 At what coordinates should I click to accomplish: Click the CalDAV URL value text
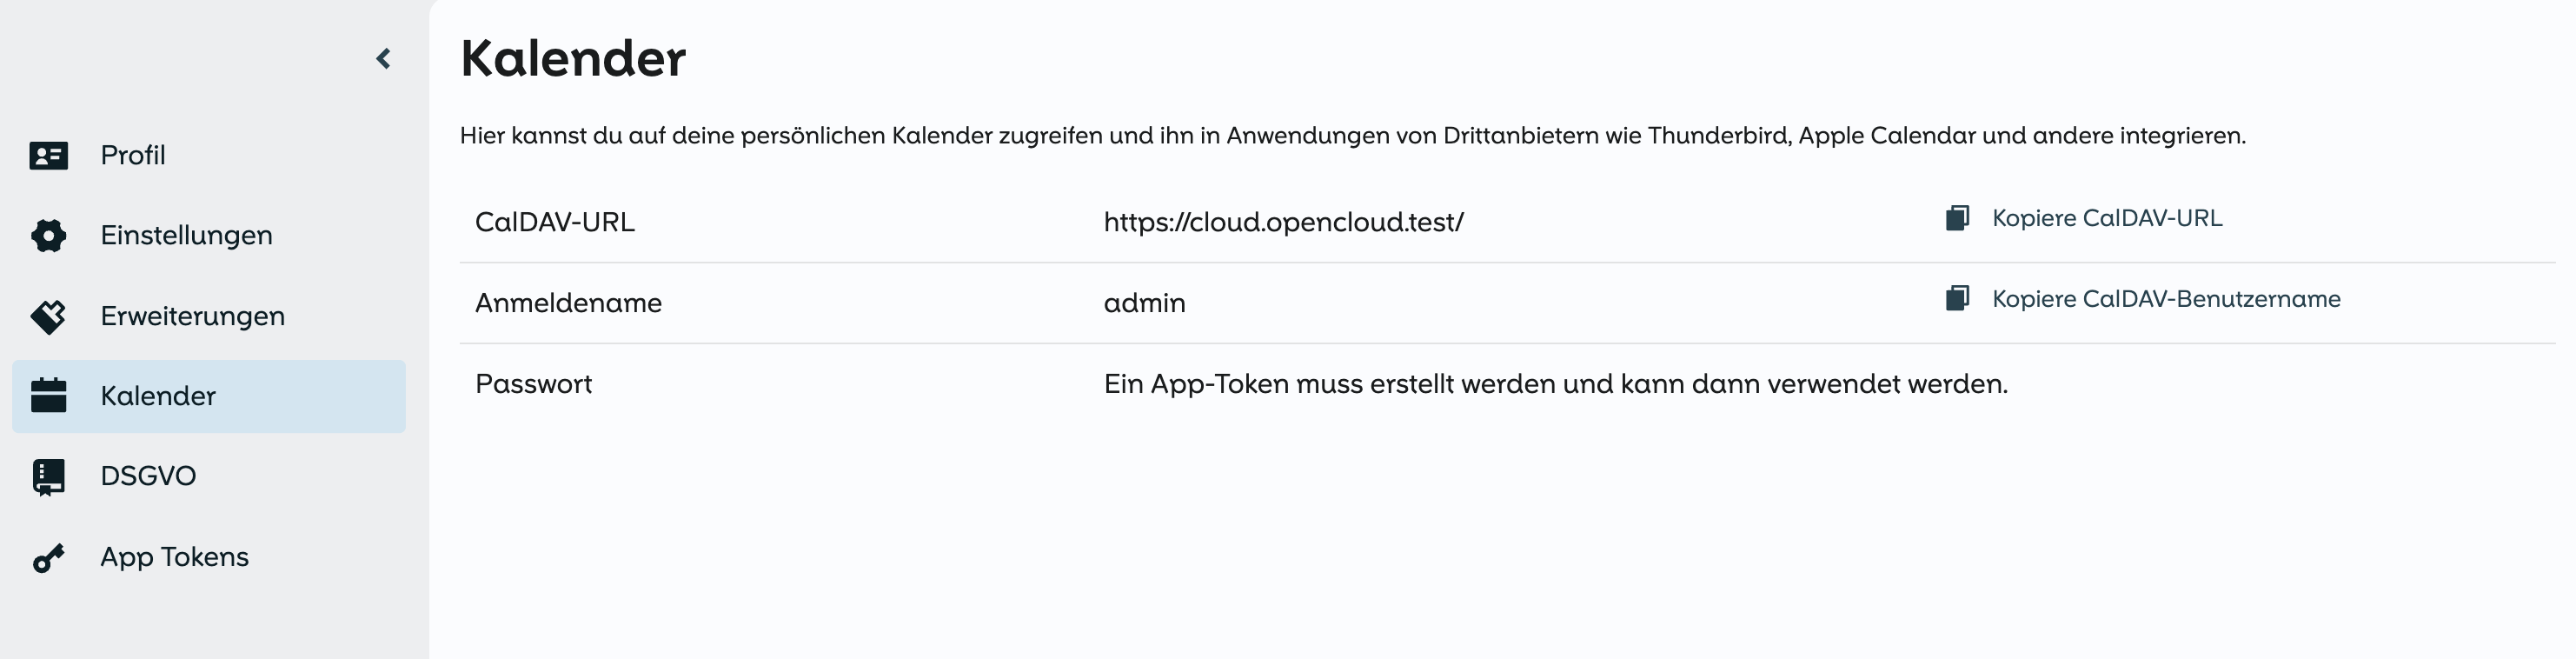[x=1283, y=222]
